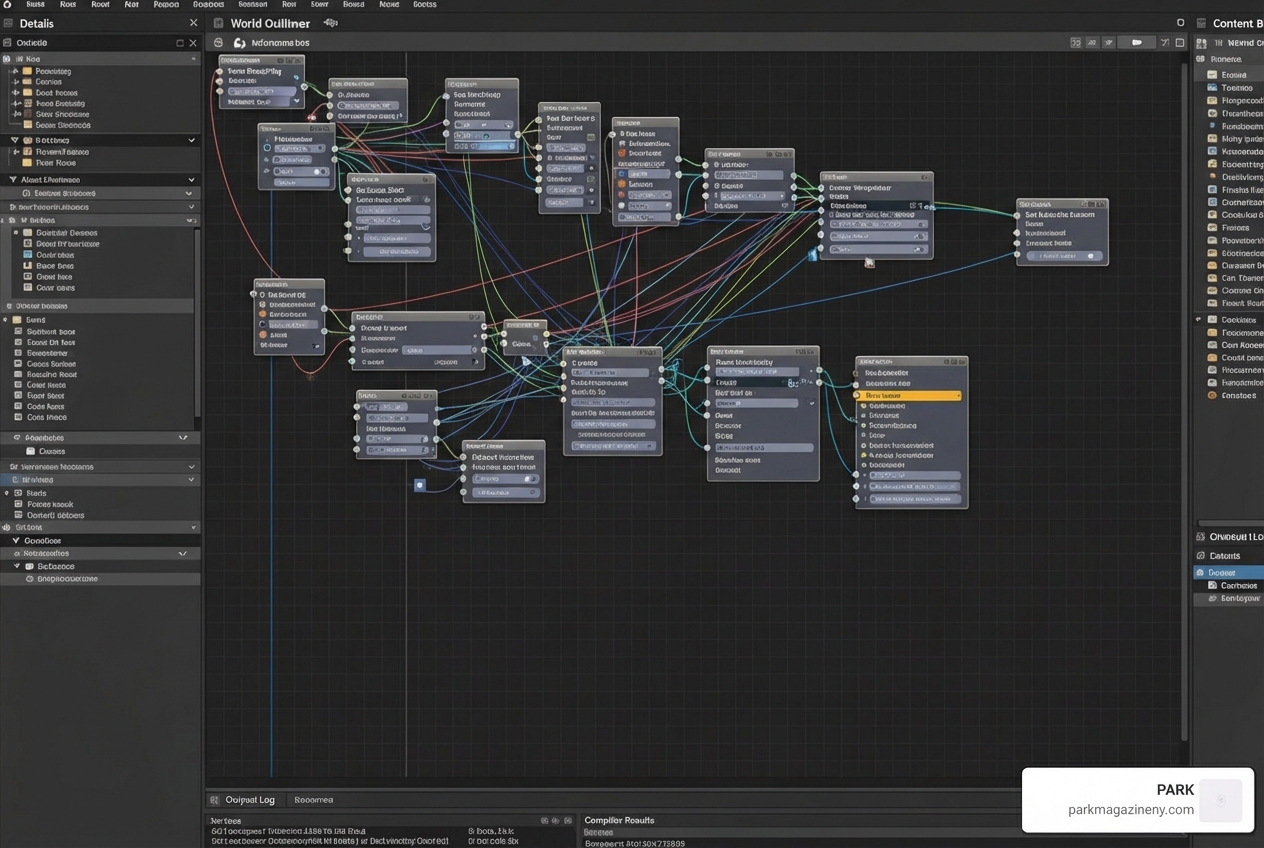Switch to the Output Log tab

(250, 800)
